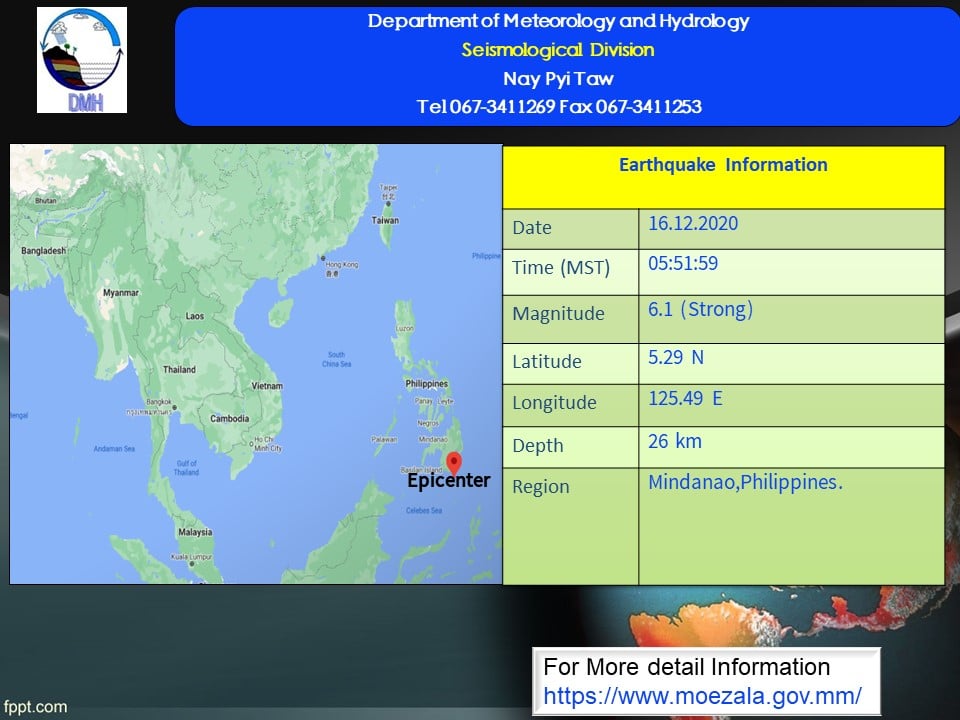Select the date value 16.12.2020
Image resolution: width=960 pixels, height=720 pixels.
[x=693, y=223]
